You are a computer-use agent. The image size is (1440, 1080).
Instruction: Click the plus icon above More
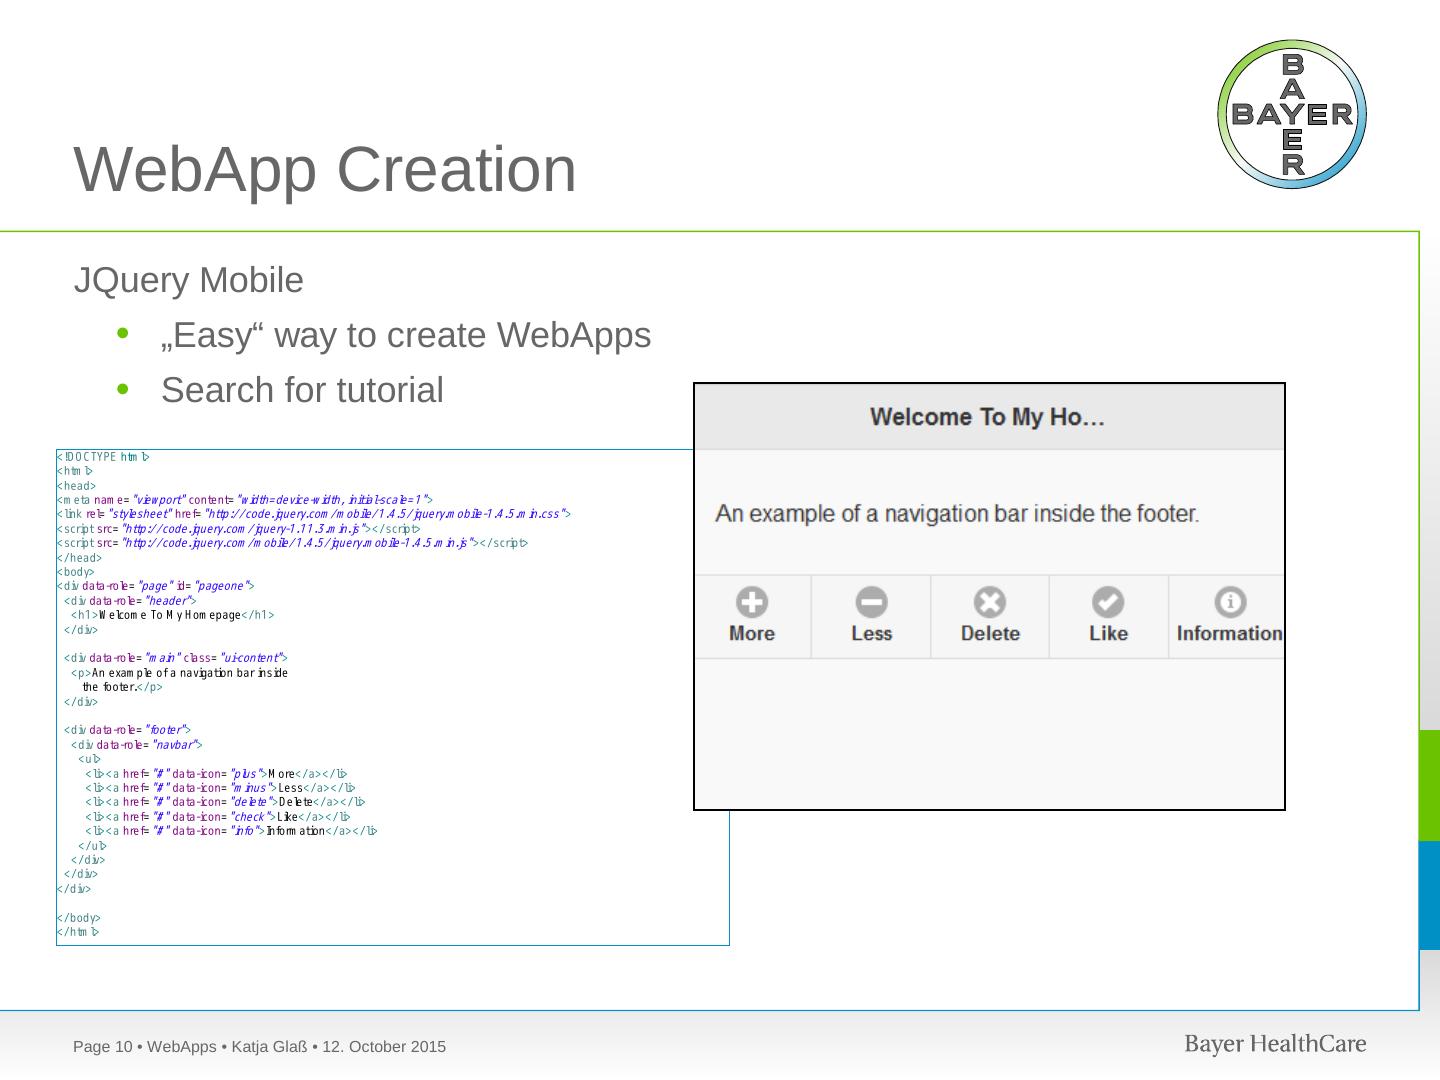click(752, 602)
